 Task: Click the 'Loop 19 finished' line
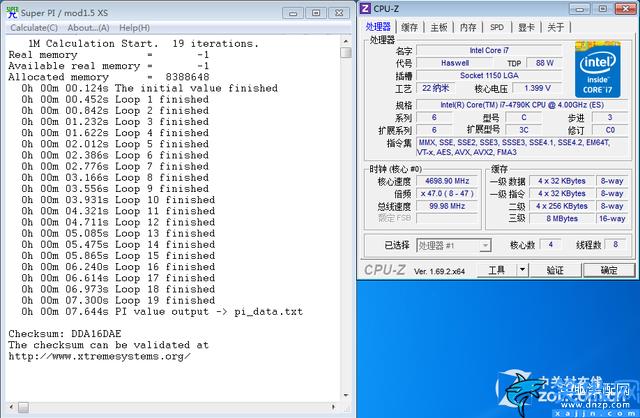[x=118, y=300]
